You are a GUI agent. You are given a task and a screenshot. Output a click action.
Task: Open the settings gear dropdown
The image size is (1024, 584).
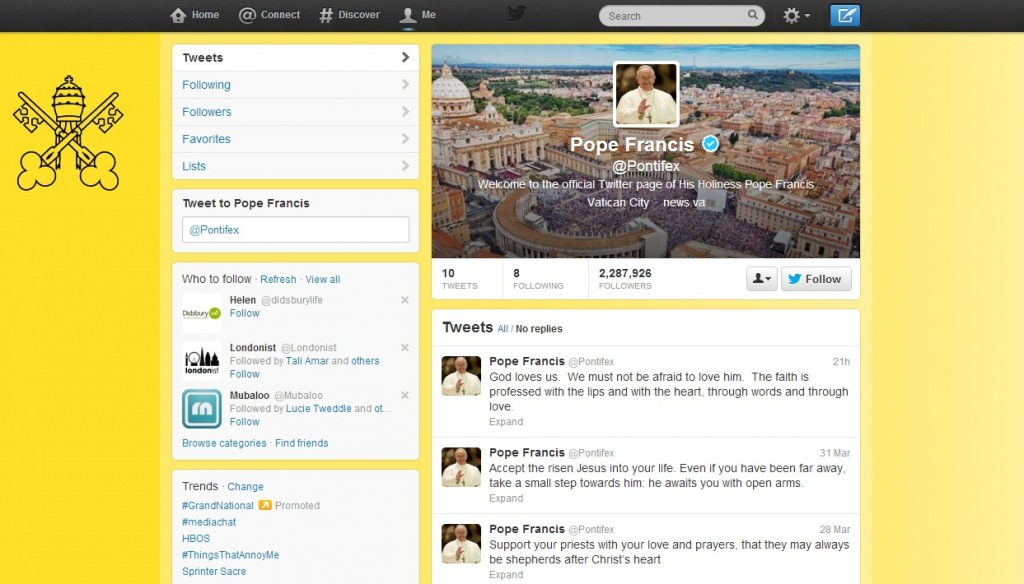pyautogui.click(x=796, y=15)
